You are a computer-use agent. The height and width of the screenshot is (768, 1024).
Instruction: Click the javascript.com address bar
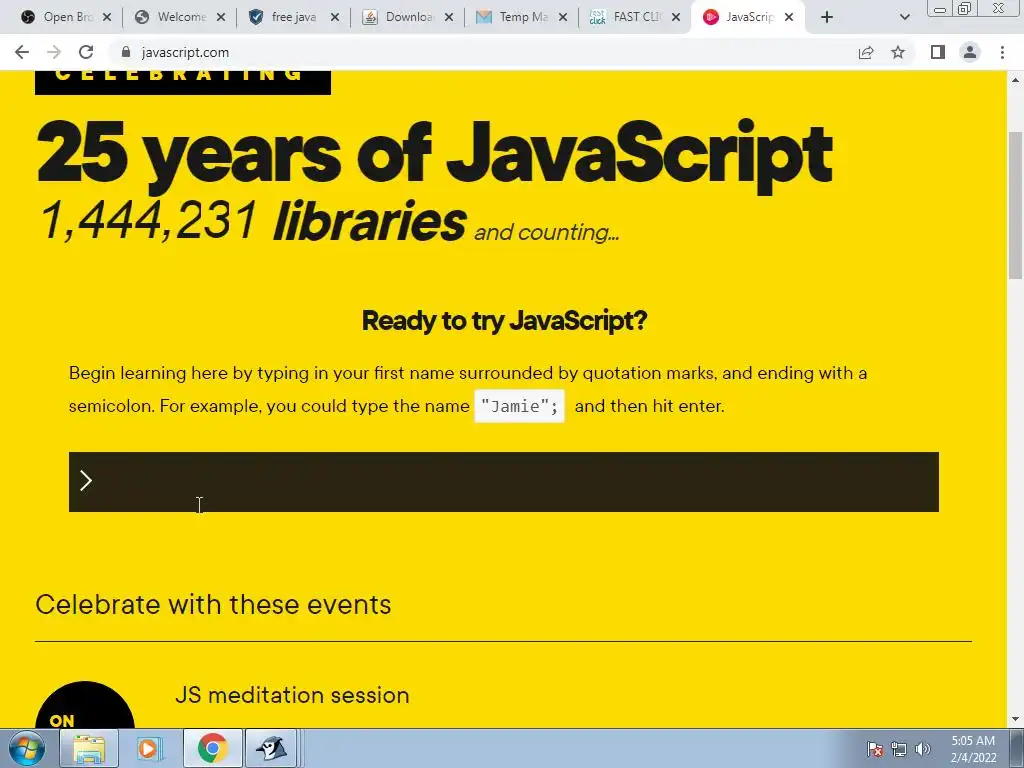point(483,52)
